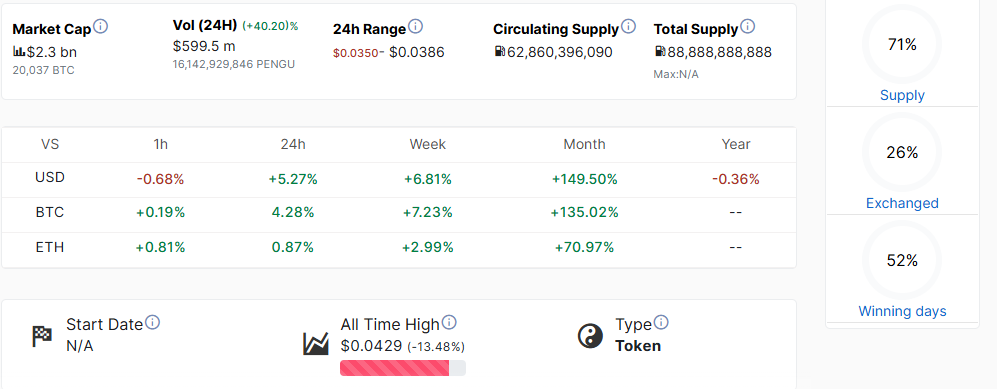Image resolution: width=997 pixels, height=389 pixels.
Task: Click the fuel icon before 62,860,396,090
Action: tap(500, 51)
